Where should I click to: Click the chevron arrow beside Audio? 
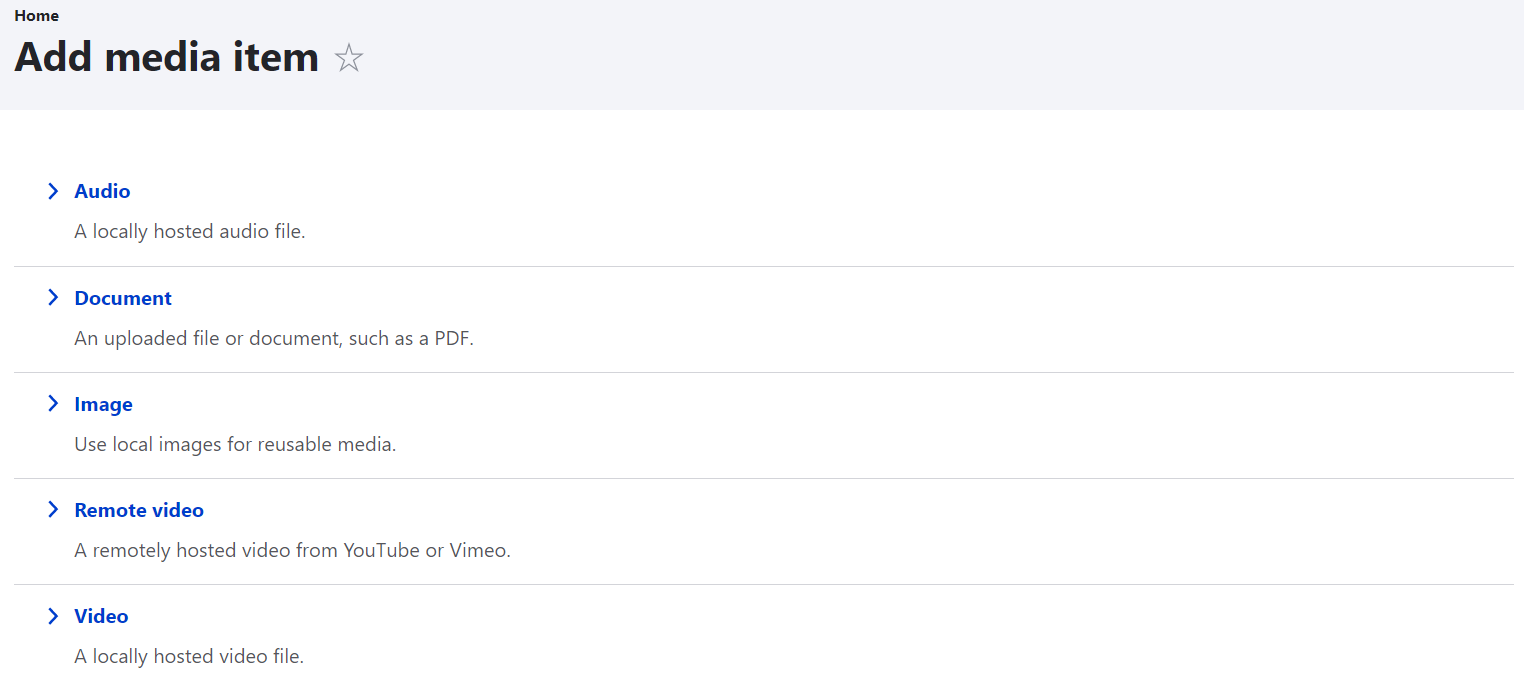tap(53, 191)
